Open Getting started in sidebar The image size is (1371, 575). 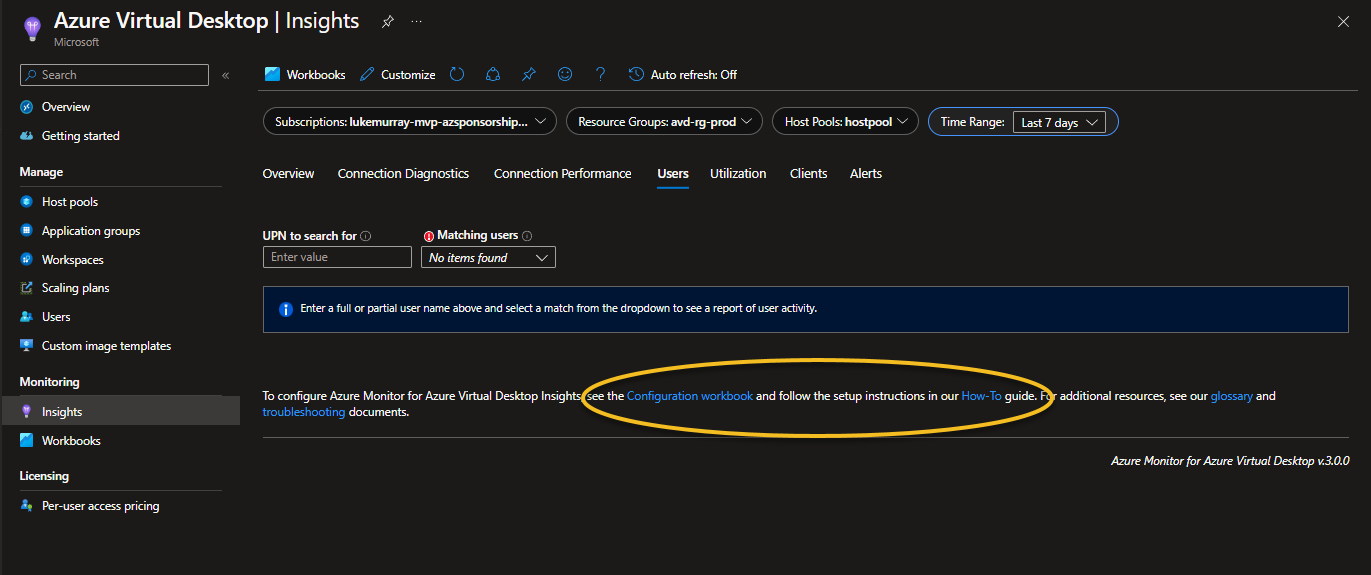pyautogui.click(x=80, y=136)
